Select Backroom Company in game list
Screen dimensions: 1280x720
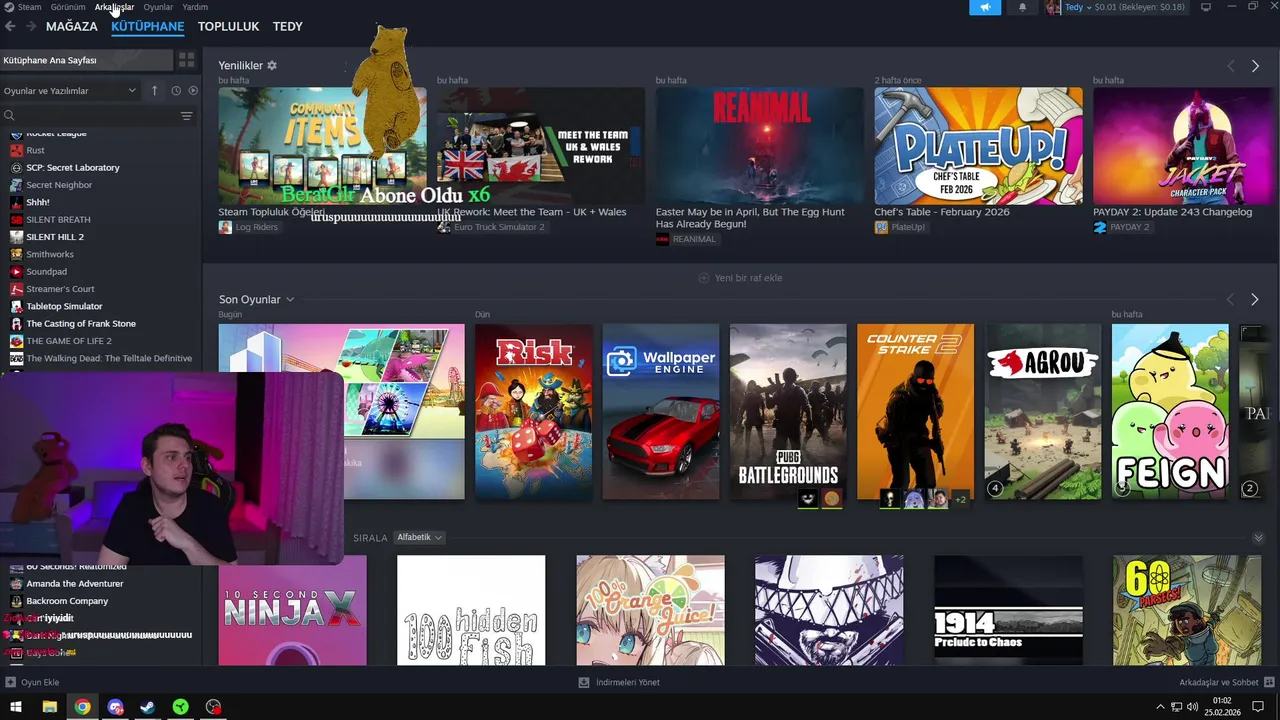pyautogui.click(x=67, y=601)
